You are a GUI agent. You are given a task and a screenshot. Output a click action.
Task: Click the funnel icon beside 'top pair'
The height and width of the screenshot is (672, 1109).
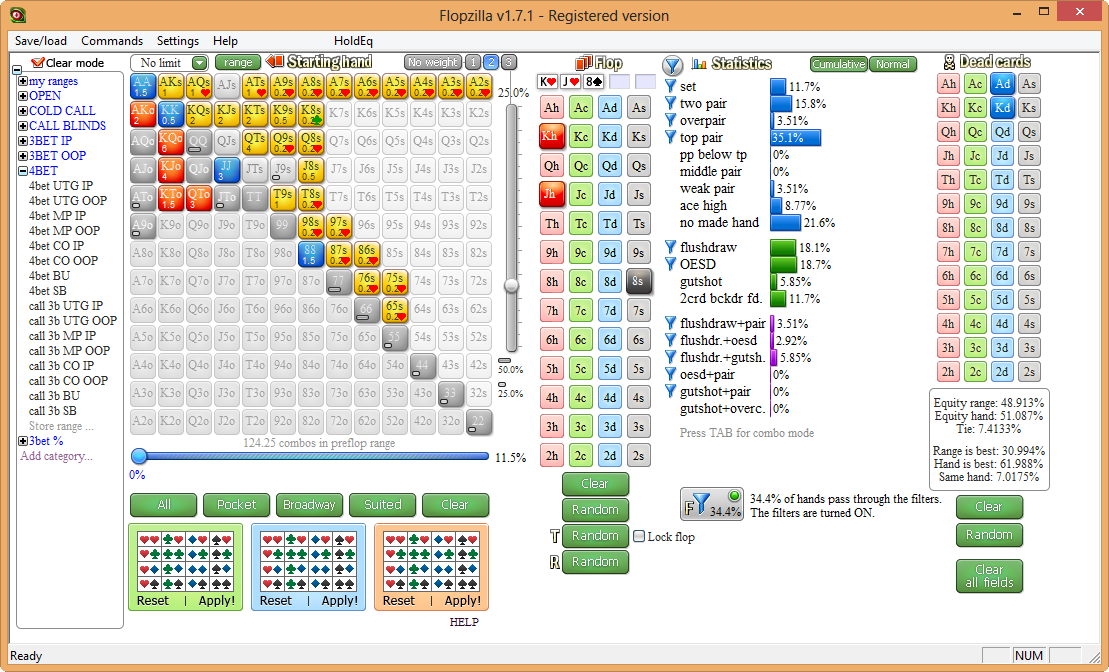pos(670,137)
